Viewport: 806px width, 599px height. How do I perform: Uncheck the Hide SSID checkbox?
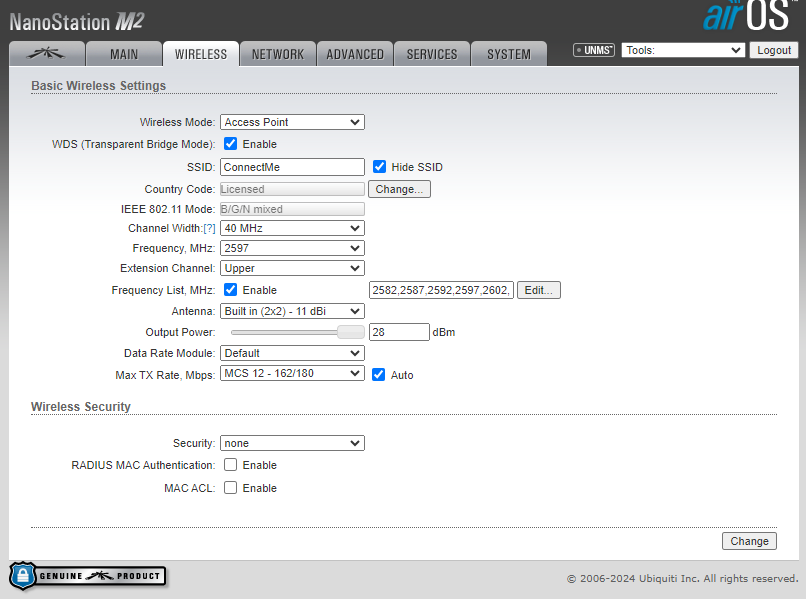[x=380, y=167]
